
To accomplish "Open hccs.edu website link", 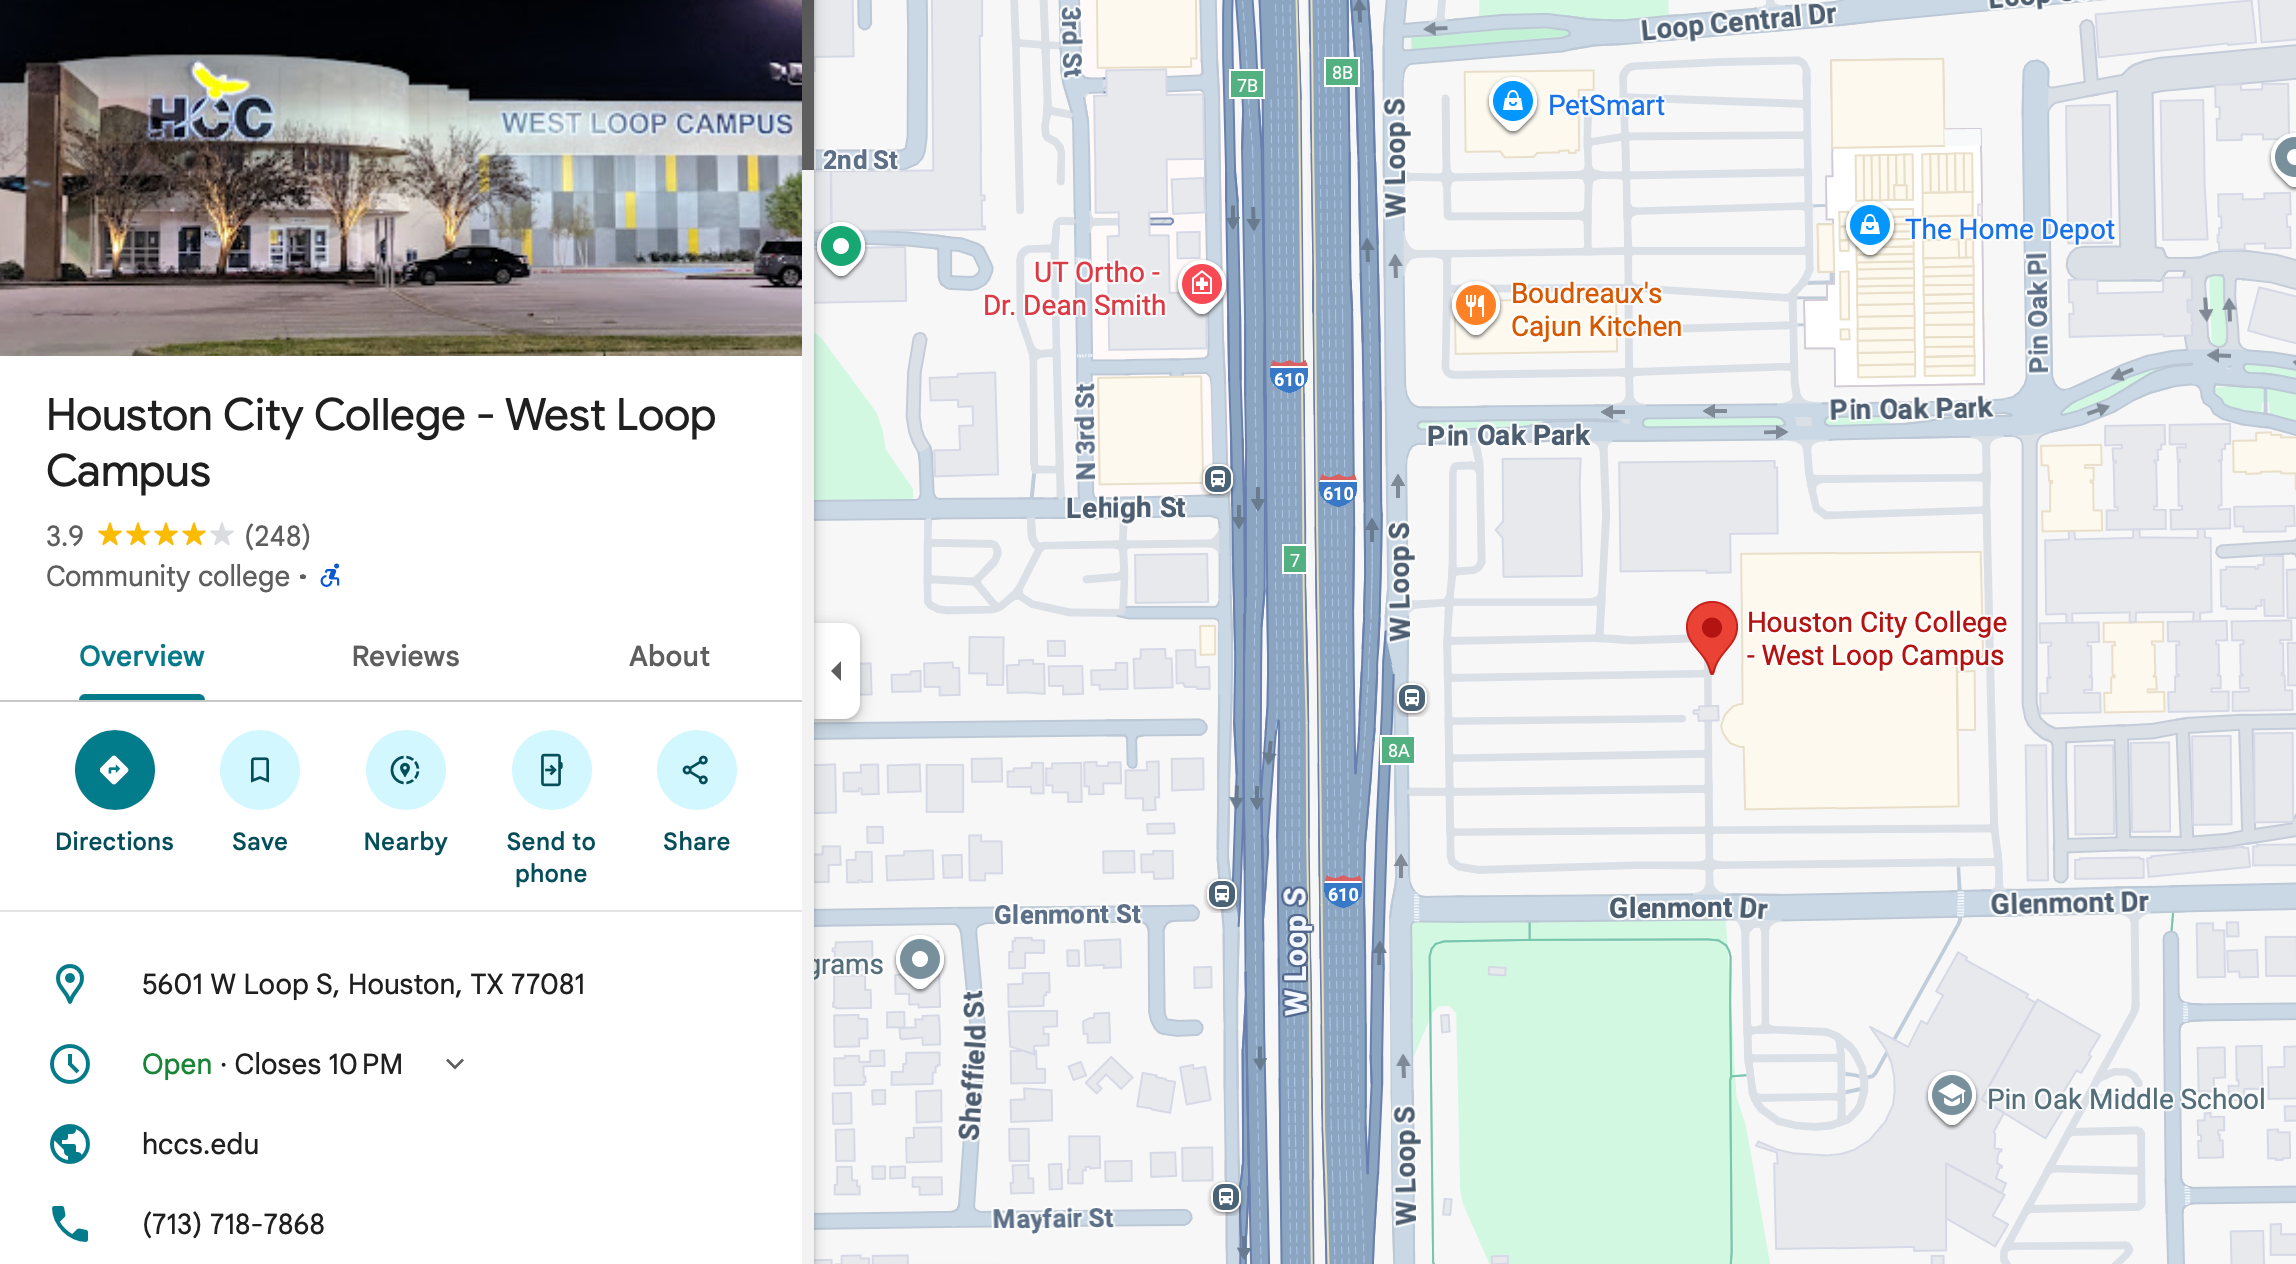I will 200,1144.
